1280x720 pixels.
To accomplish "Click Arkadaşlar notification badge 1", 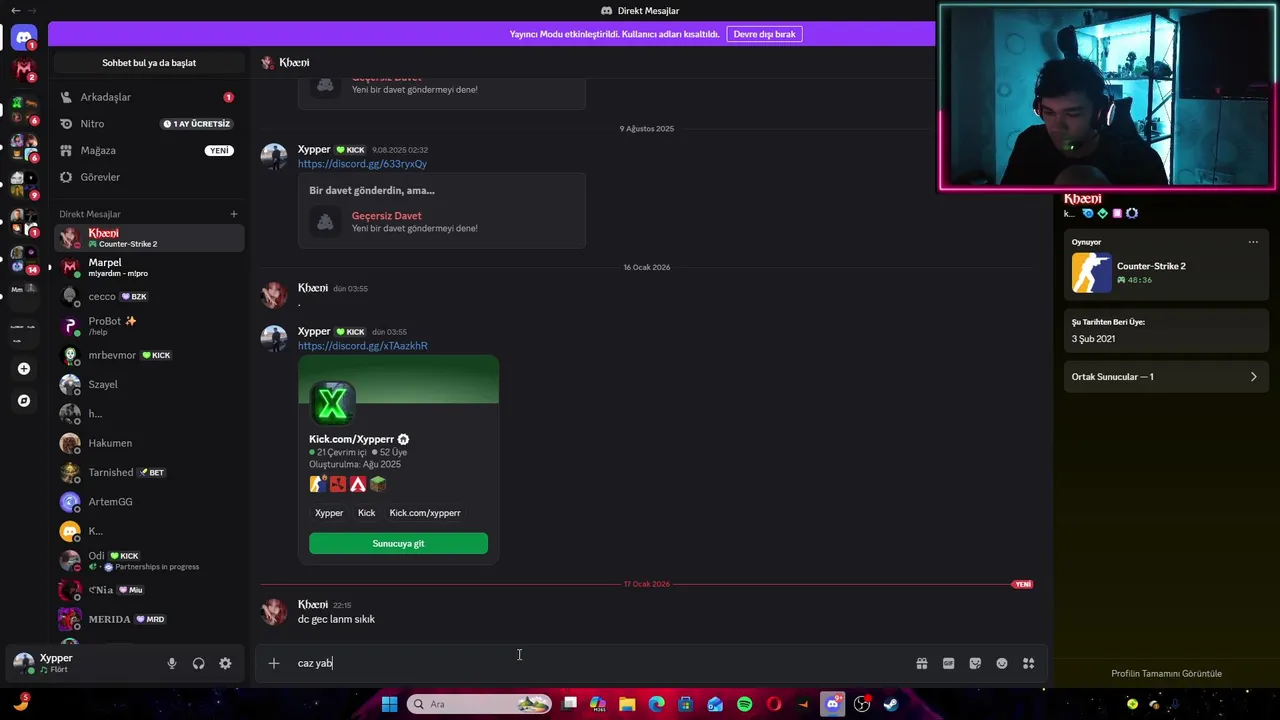I will [228, 97].
